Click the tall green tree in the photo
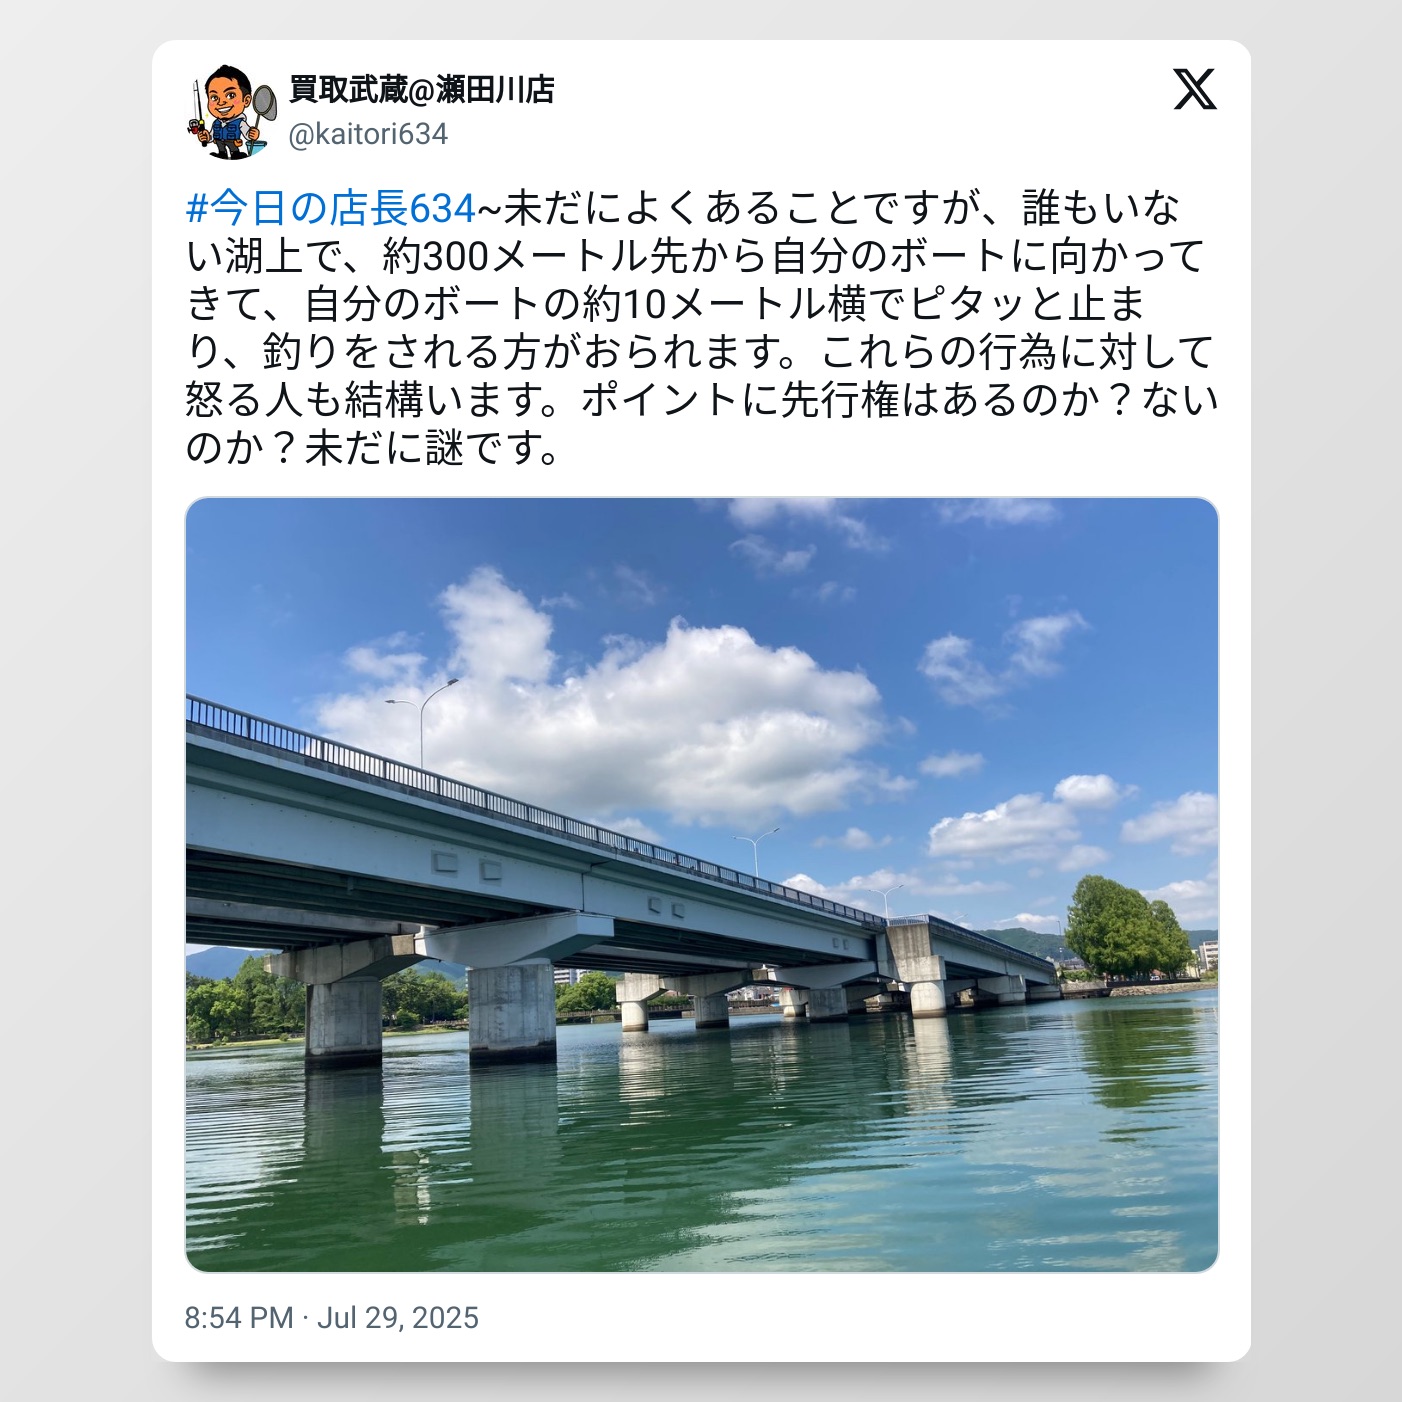The width and height of the screenshot is (1402, 1402). point(1125,927)
